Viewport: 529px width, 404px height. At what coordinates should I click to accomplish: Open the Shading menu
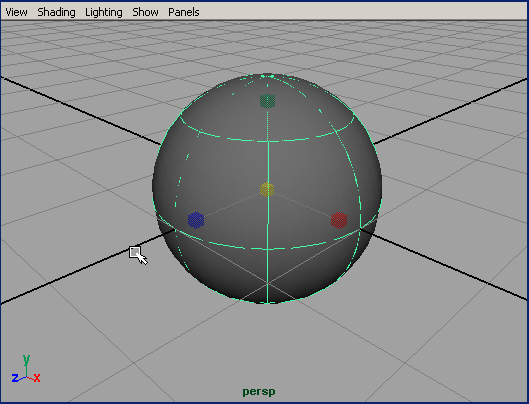[56, 12]
